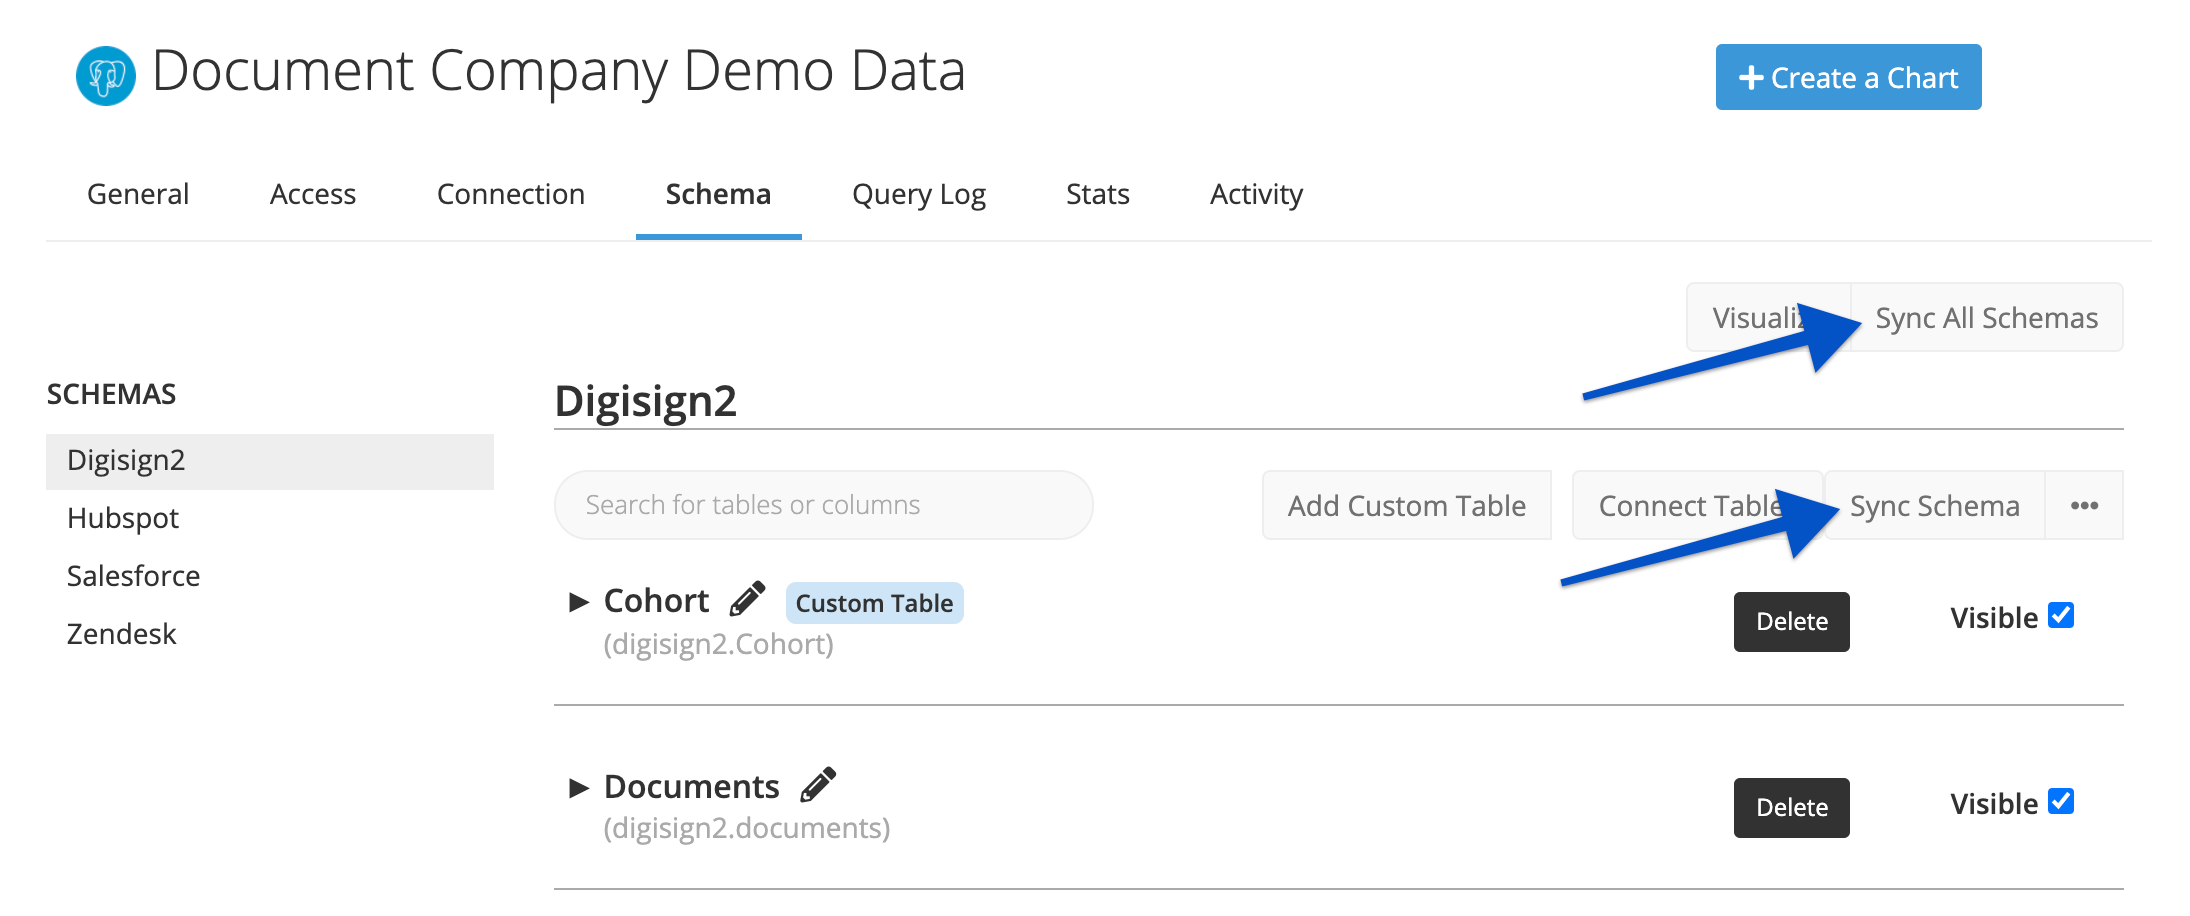Click the Create a Chart button
The width and height of the screenshot is (2190, 916).
(1848, 77)
